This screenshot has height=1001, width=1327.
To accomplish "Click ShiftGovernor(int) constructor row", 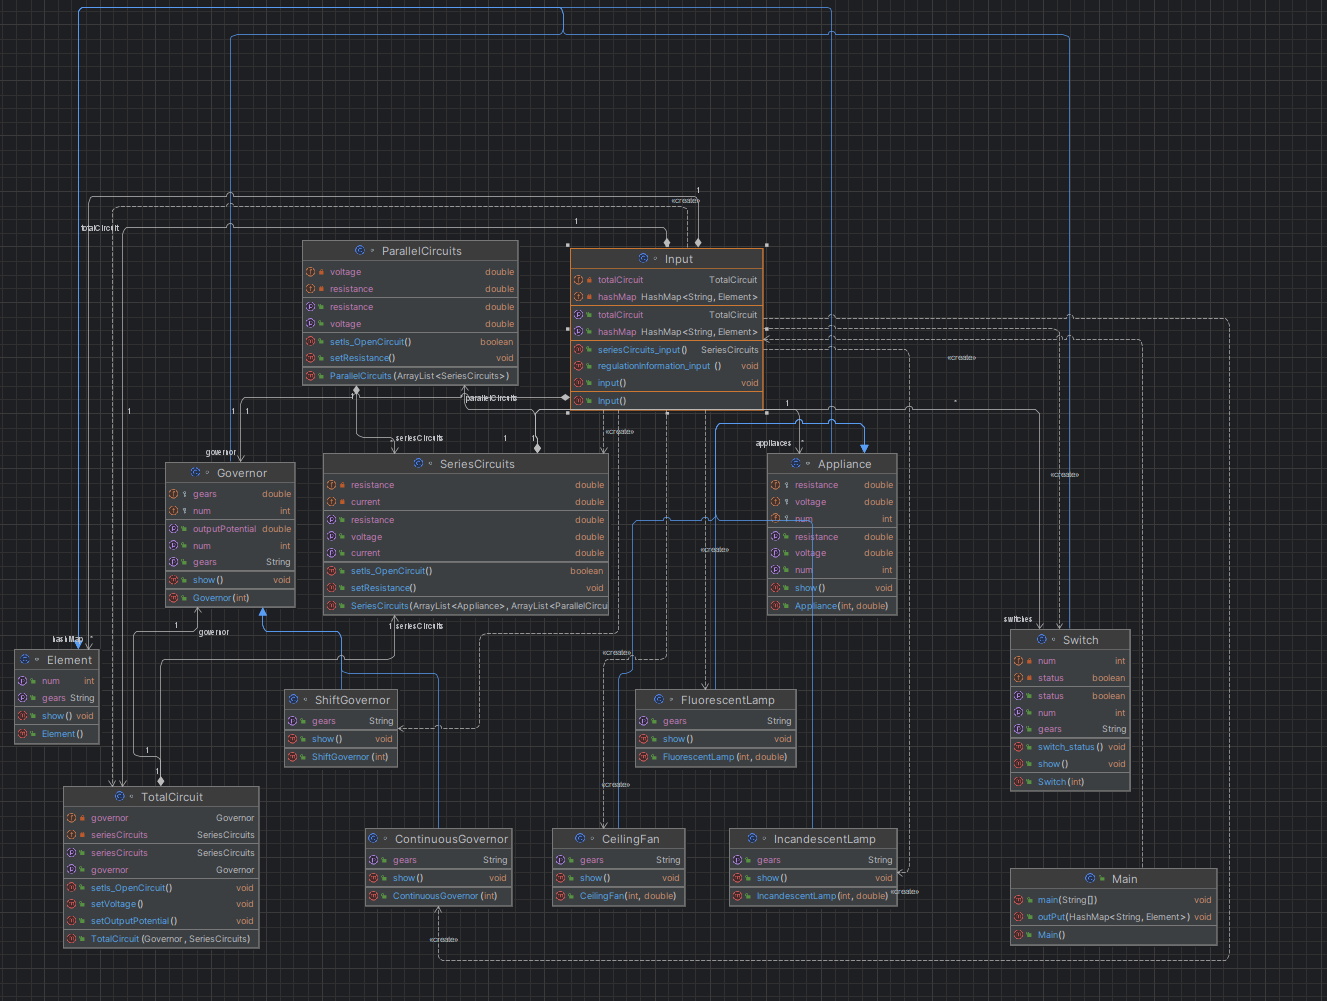I will coord(341,757).
